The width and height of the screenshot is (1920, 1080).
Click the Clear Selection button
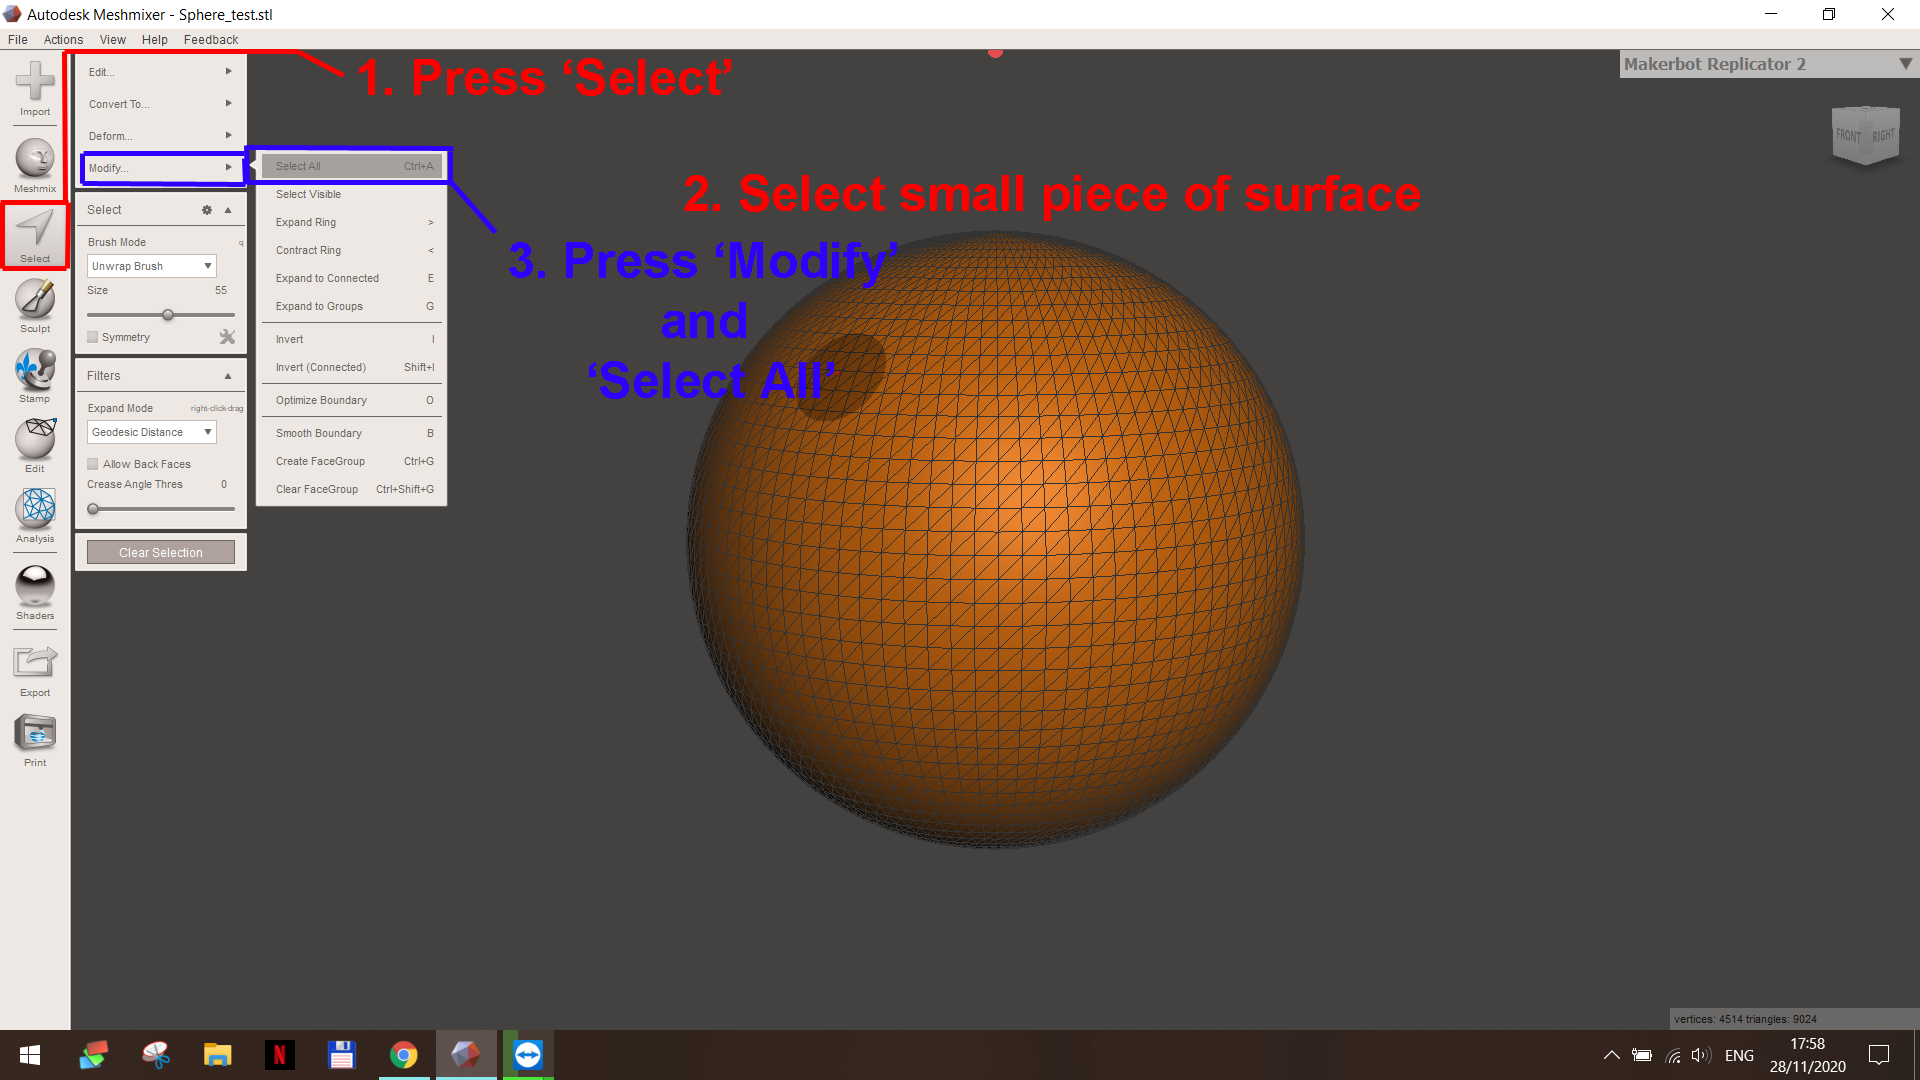161,553
